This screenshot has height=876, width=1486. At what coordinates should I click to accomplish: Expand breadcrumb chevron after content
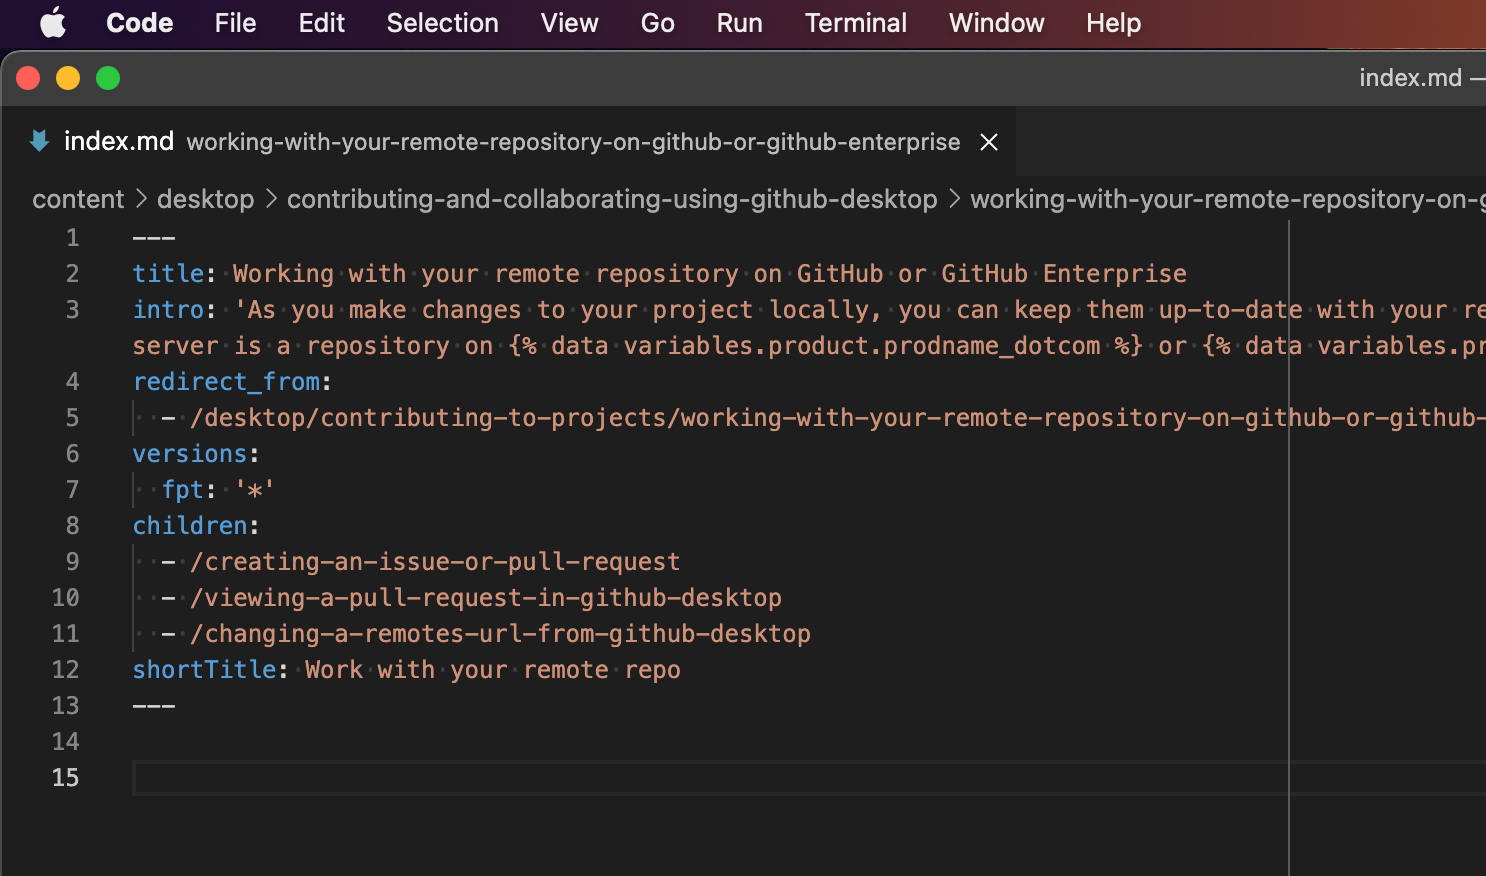141,199
